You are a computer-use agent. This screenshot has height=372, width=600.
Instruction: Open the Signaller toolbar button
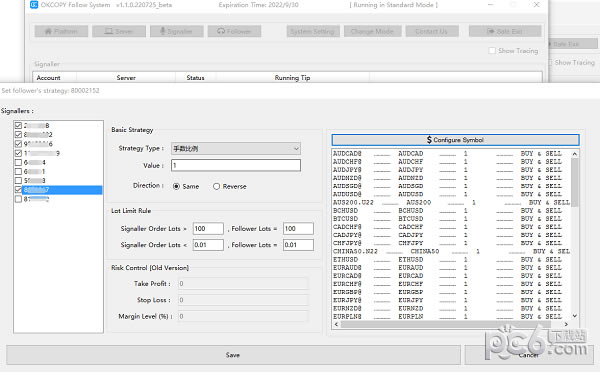point(177,31)
